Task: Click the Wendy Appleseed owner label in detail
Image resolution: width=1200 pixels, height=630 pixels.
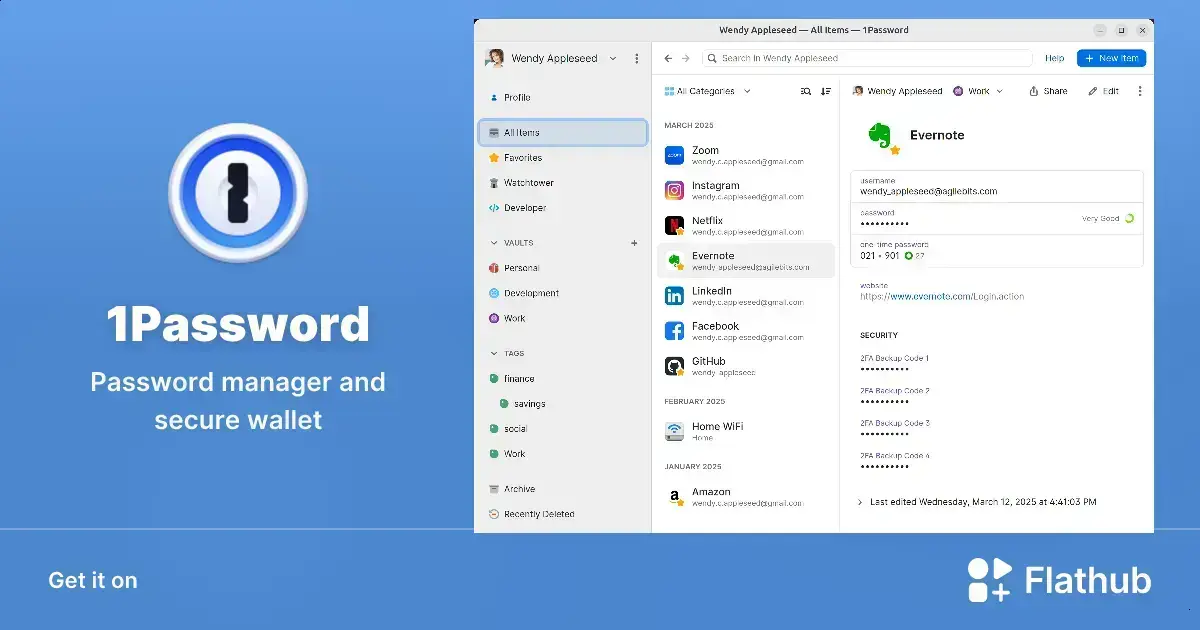Action: coord(897,91)
